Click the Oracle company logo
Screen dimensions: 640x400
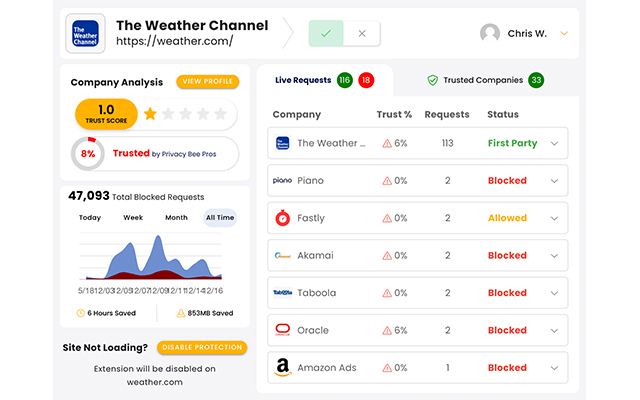(282, 330)
